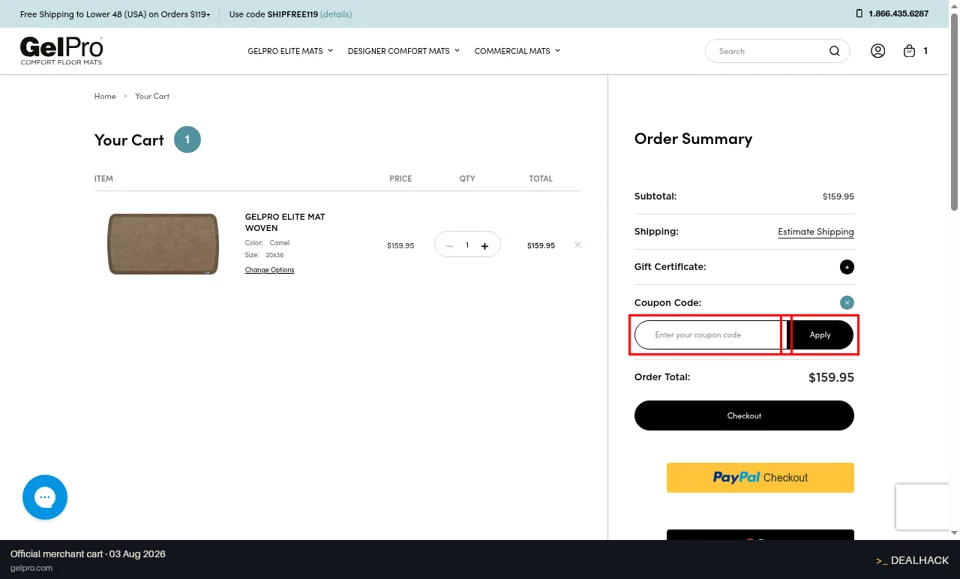960x579 pixels.
Task: Expand Commercial Mats menu
Action: click(x=517, y=51)
